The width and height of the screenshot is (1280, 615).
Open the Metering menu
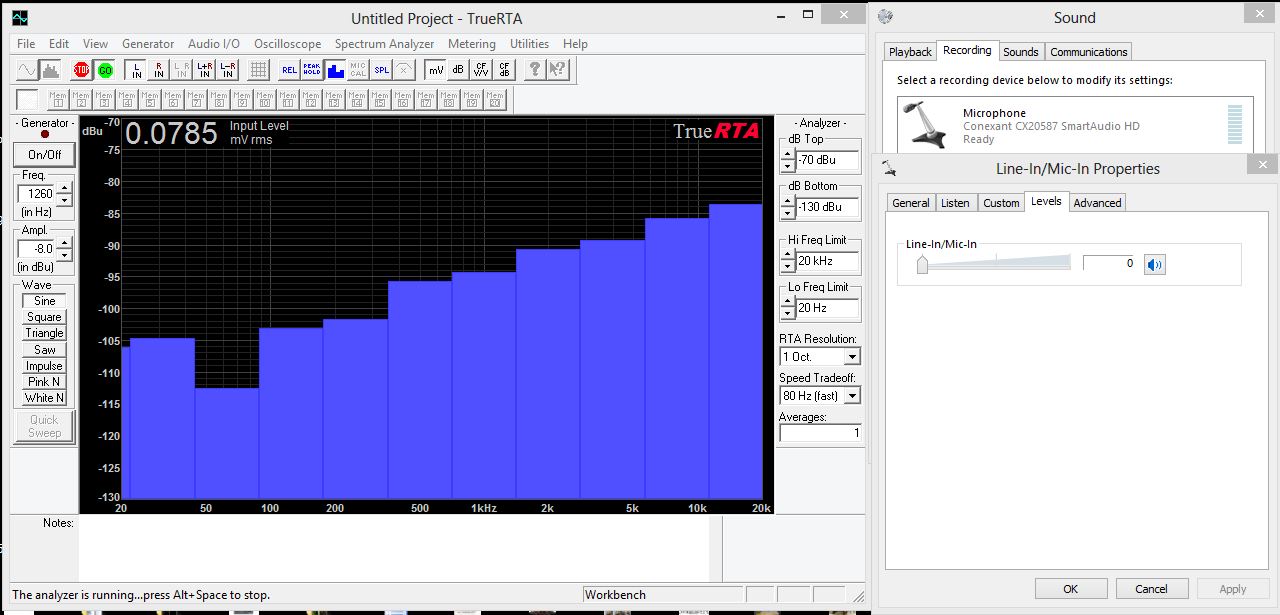(x=471, y=44)
